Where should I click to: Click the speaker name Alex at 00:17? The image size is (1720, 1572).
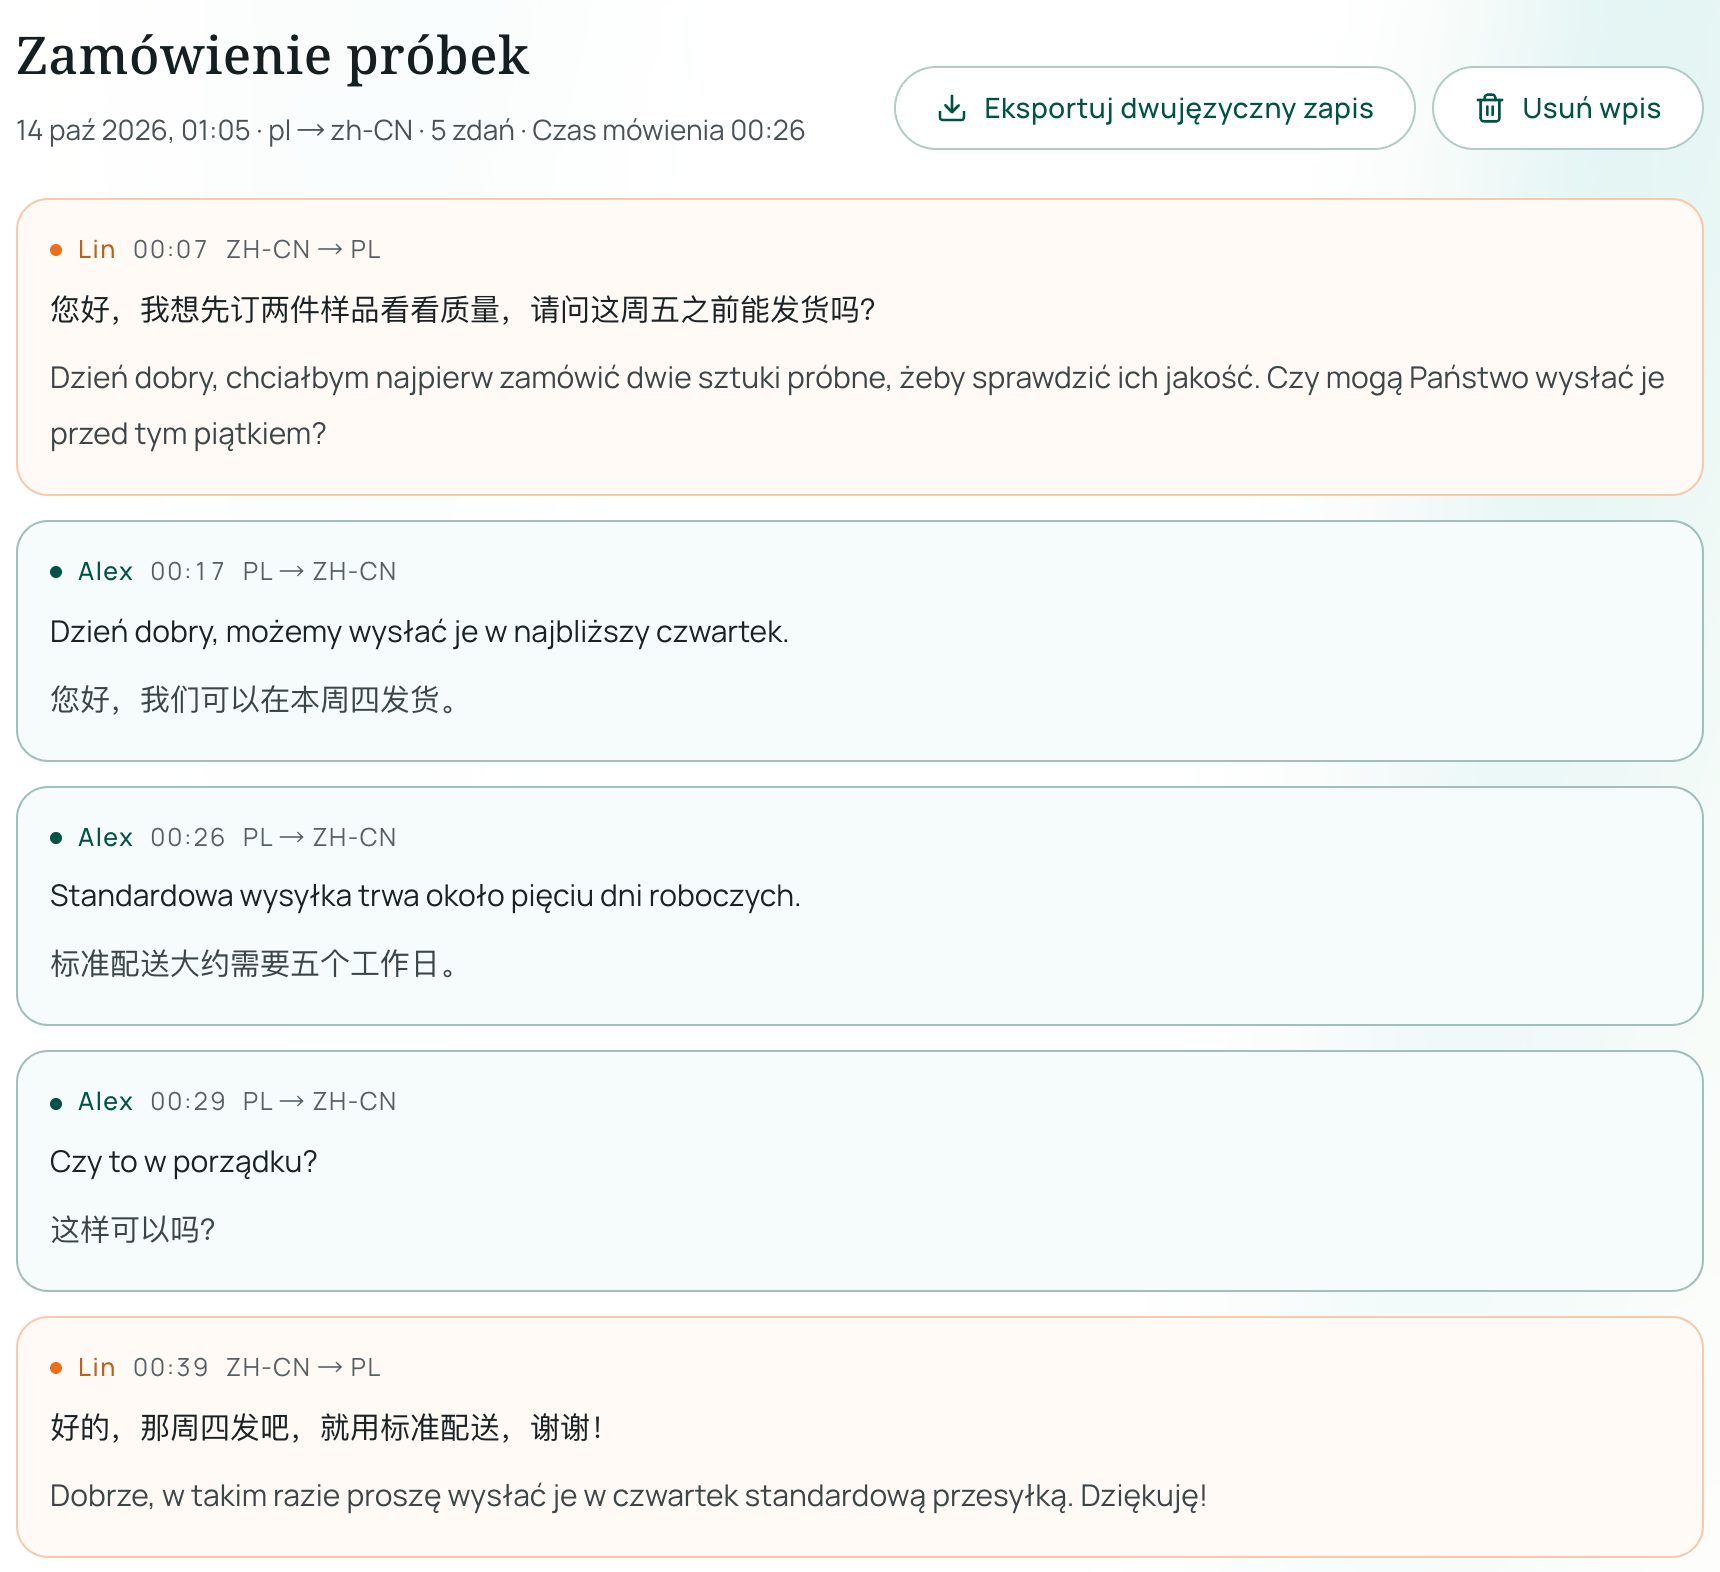pyautogui.click(x=105, y=571)
